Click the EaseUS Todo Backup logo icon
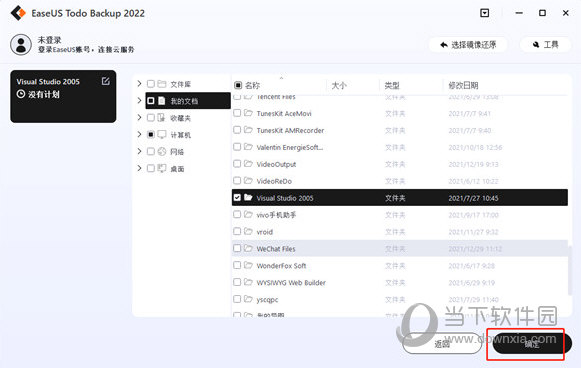Viewport: 581px width, 368px height. pos(18,13)
